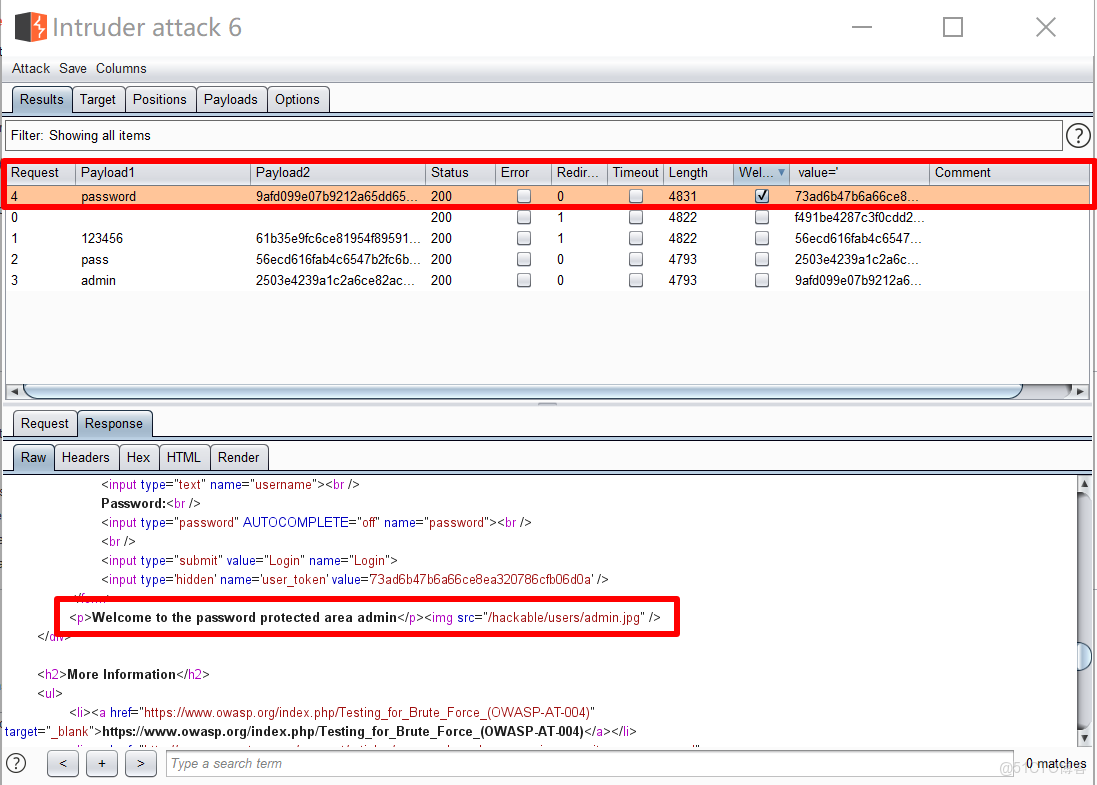Click the next search match arrow button
The width and height of the screenshot is (1097, 785).
pos(140,763)
